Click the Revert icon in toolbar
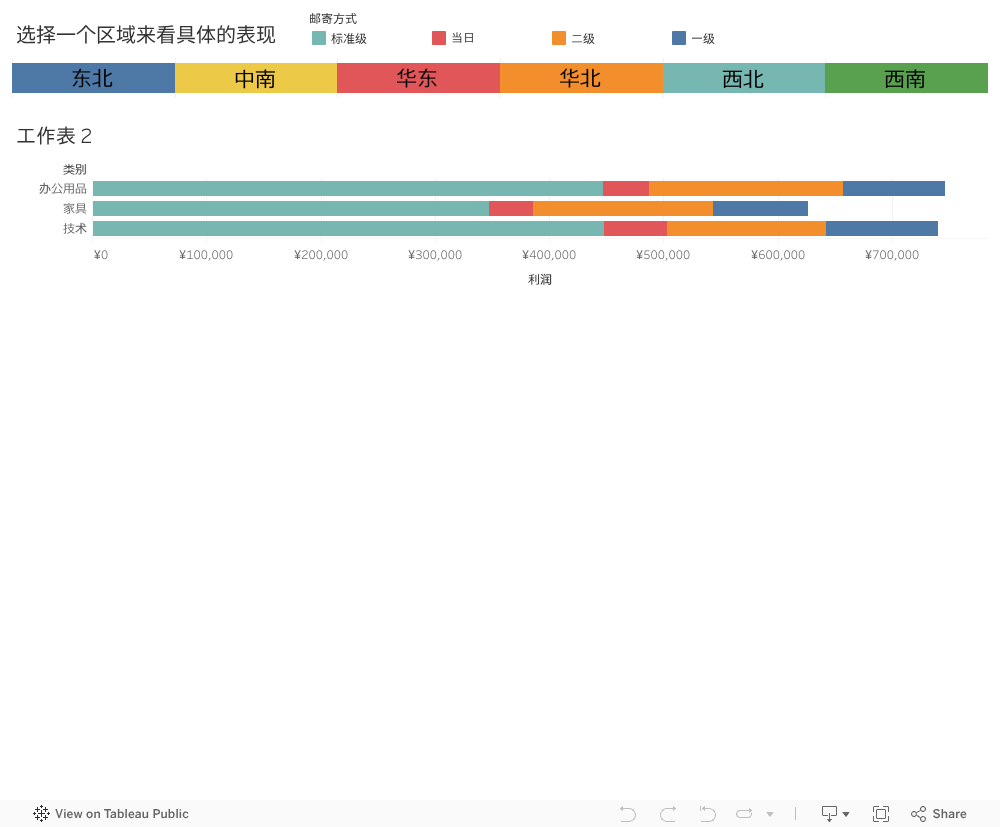Viewport: 1000px width, 827px height. pos(708,814)
